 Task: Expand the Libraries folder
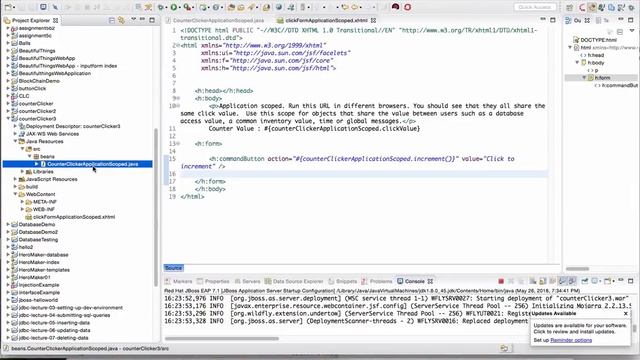pos(22,171)
